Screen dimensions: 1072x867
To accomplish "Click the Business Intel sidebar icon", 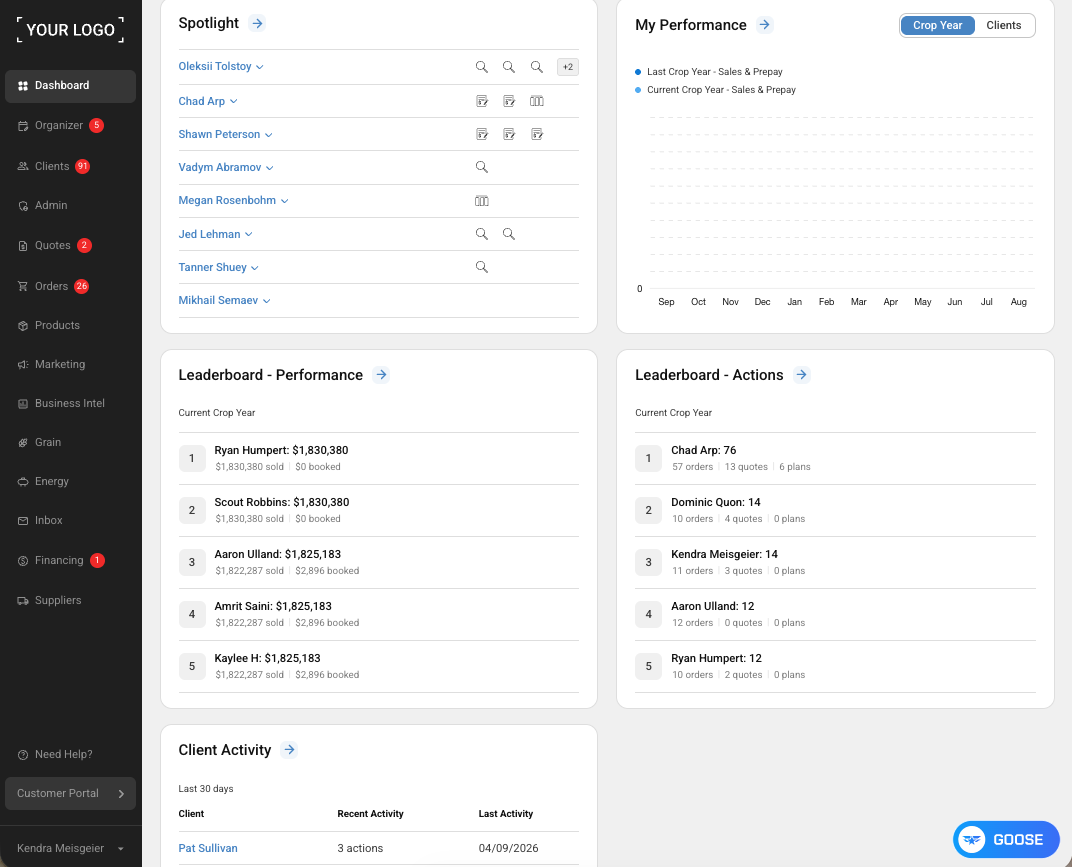I will coord(23,403).
